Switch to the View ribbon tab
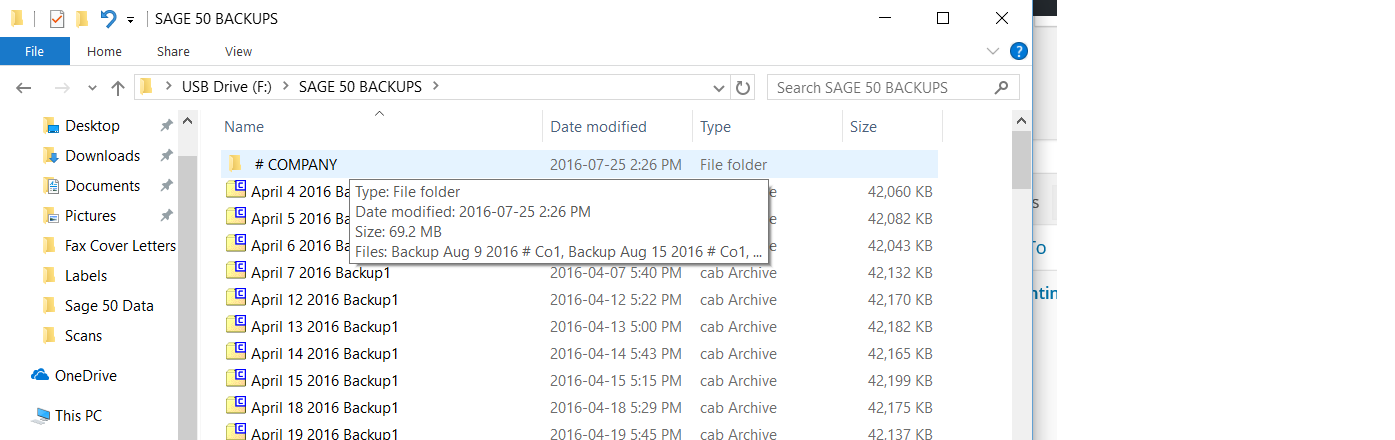The width and height of the screenshot is (1395, 440). tap(238, 51)
